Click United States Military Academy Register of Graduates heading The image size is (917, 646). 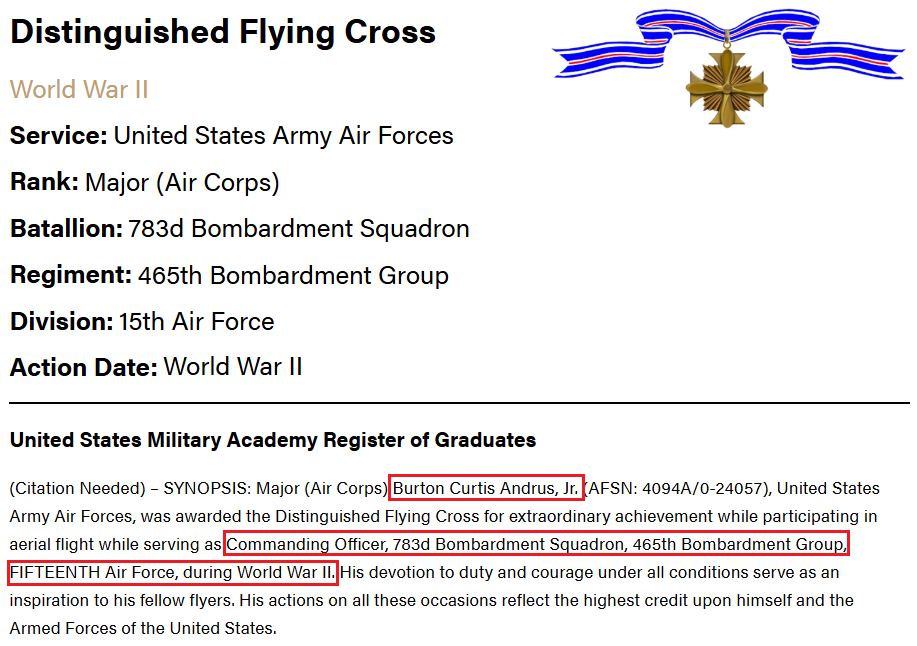(273, 440)
